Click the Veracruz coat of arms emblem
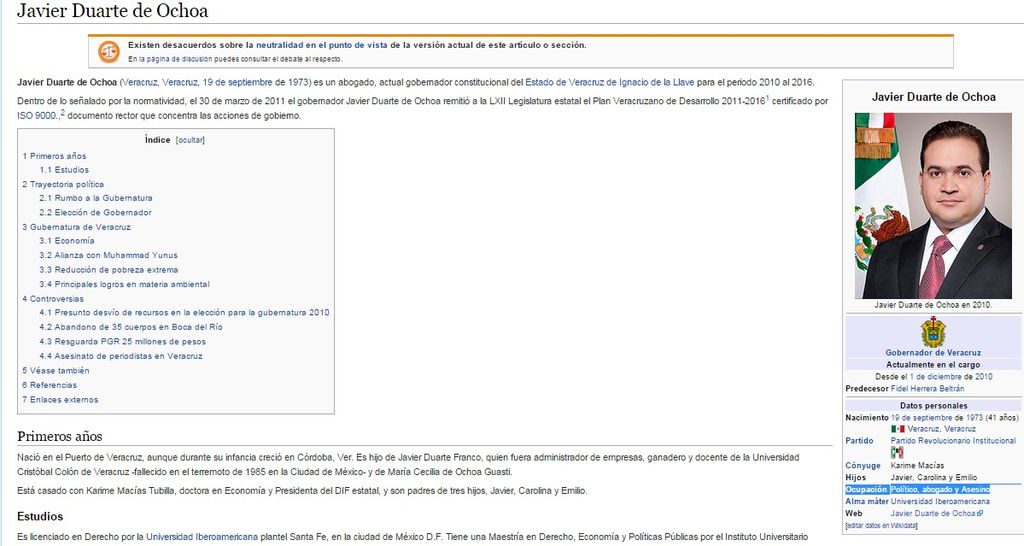Image resolution: width=1024 pixels, height=546 pixels. [933, 331]
